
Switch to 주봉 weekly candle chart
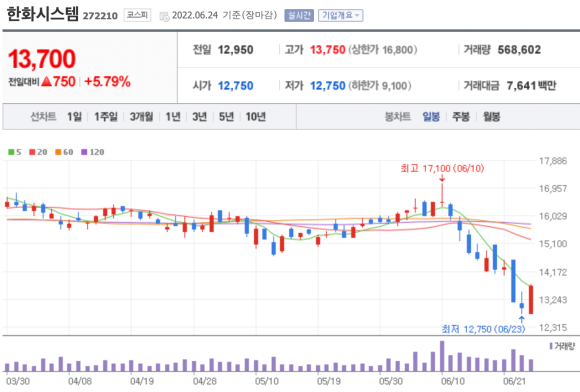pos(461,117)
